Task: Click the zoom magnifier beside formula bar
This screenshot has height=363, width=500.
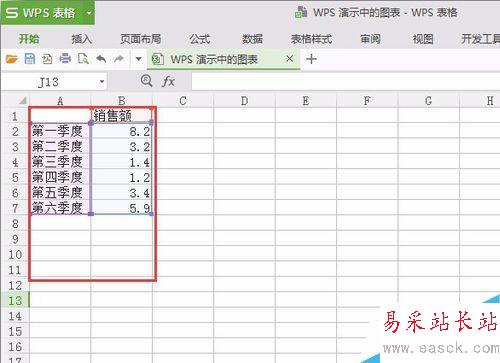Action: [x=146, y=81]
